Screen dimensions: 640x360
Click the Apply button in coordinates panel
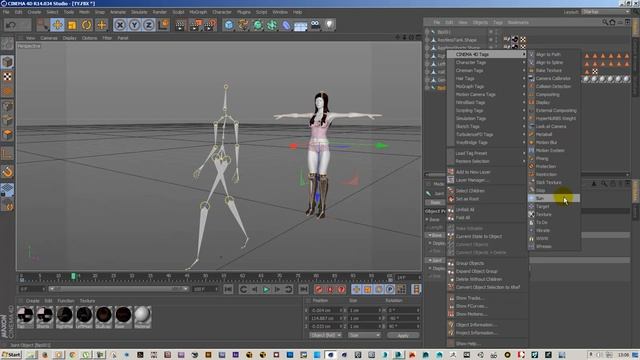[403, 336]
